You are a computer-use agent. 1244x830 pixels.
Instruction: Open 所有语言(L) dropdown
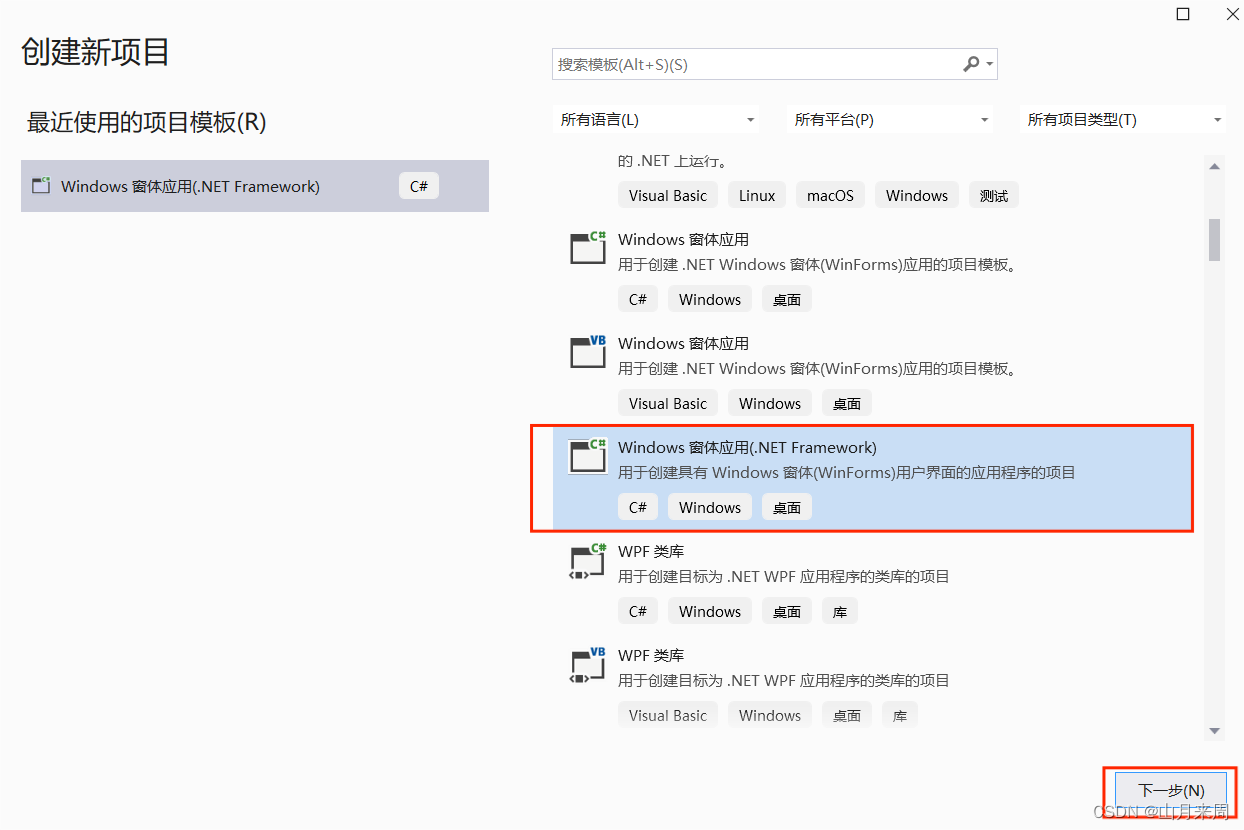point(655,120)
